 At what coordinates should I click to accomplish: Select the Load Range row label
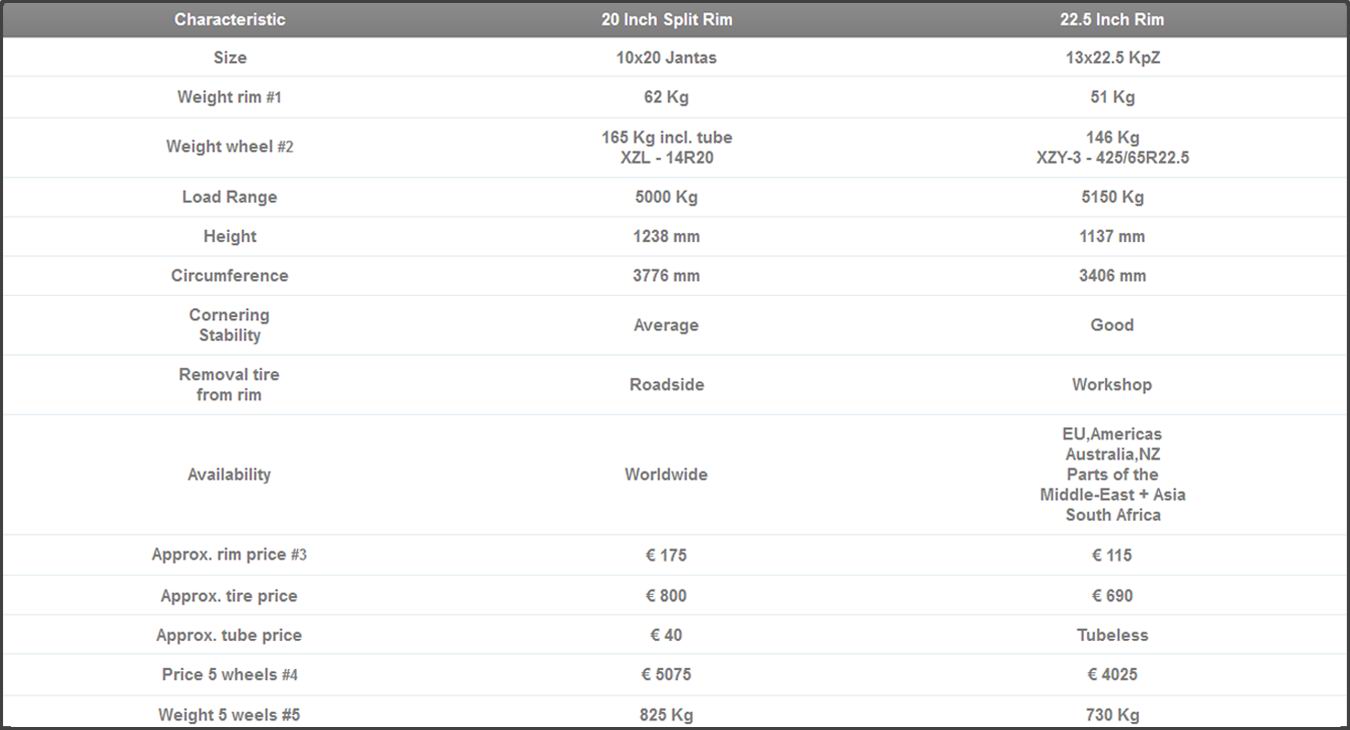(x=229, y=197)
